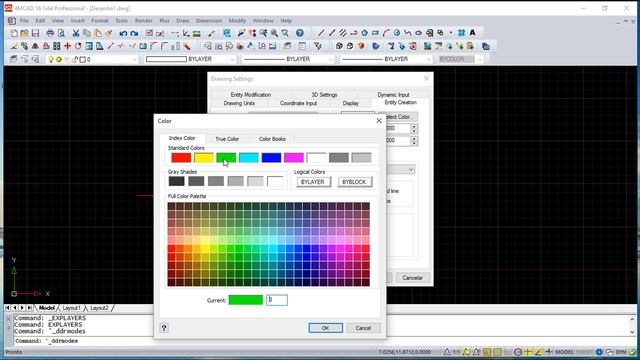Toggle the MODEL status bar button
Image resolution: width=640 pixels, height=360 pixels.
tap(564, 352)
